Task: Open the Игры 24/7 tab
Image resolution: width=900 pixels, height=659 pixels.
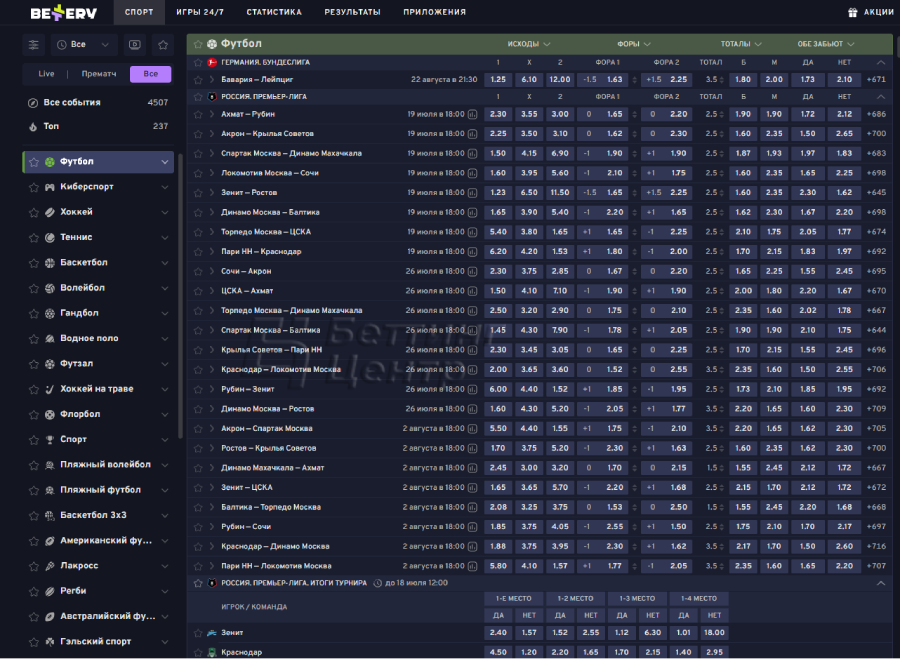Action: (200, 12)
